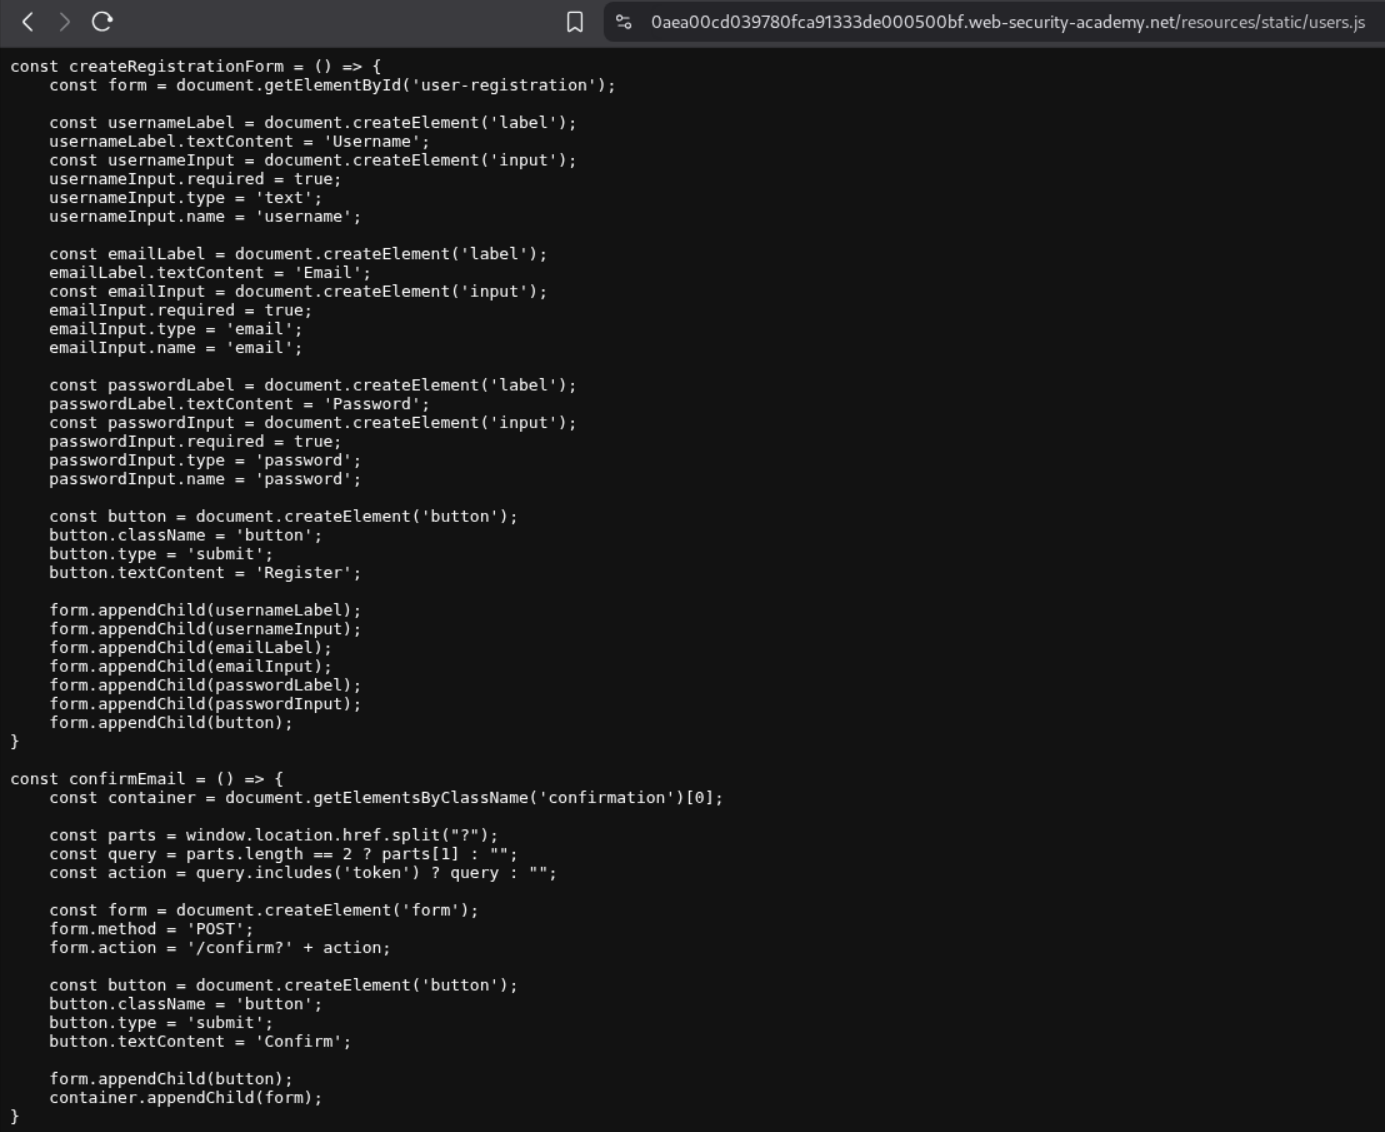
Task: Click the line setting usernameLabel.textContent
Action: 239,141
